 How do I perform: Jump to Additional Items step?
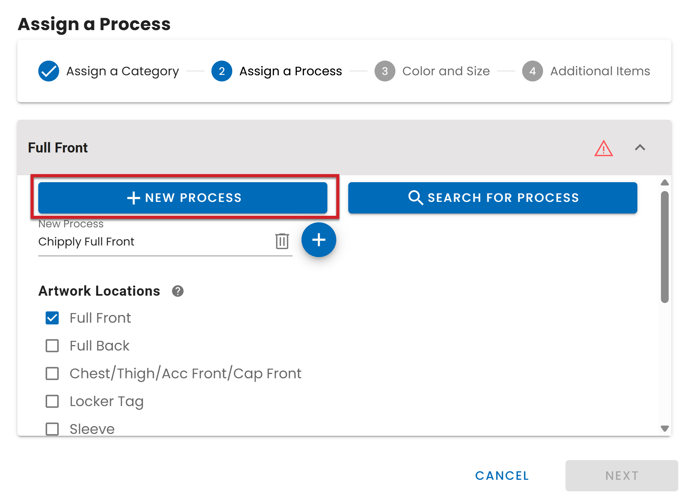(x=599, y=71)
